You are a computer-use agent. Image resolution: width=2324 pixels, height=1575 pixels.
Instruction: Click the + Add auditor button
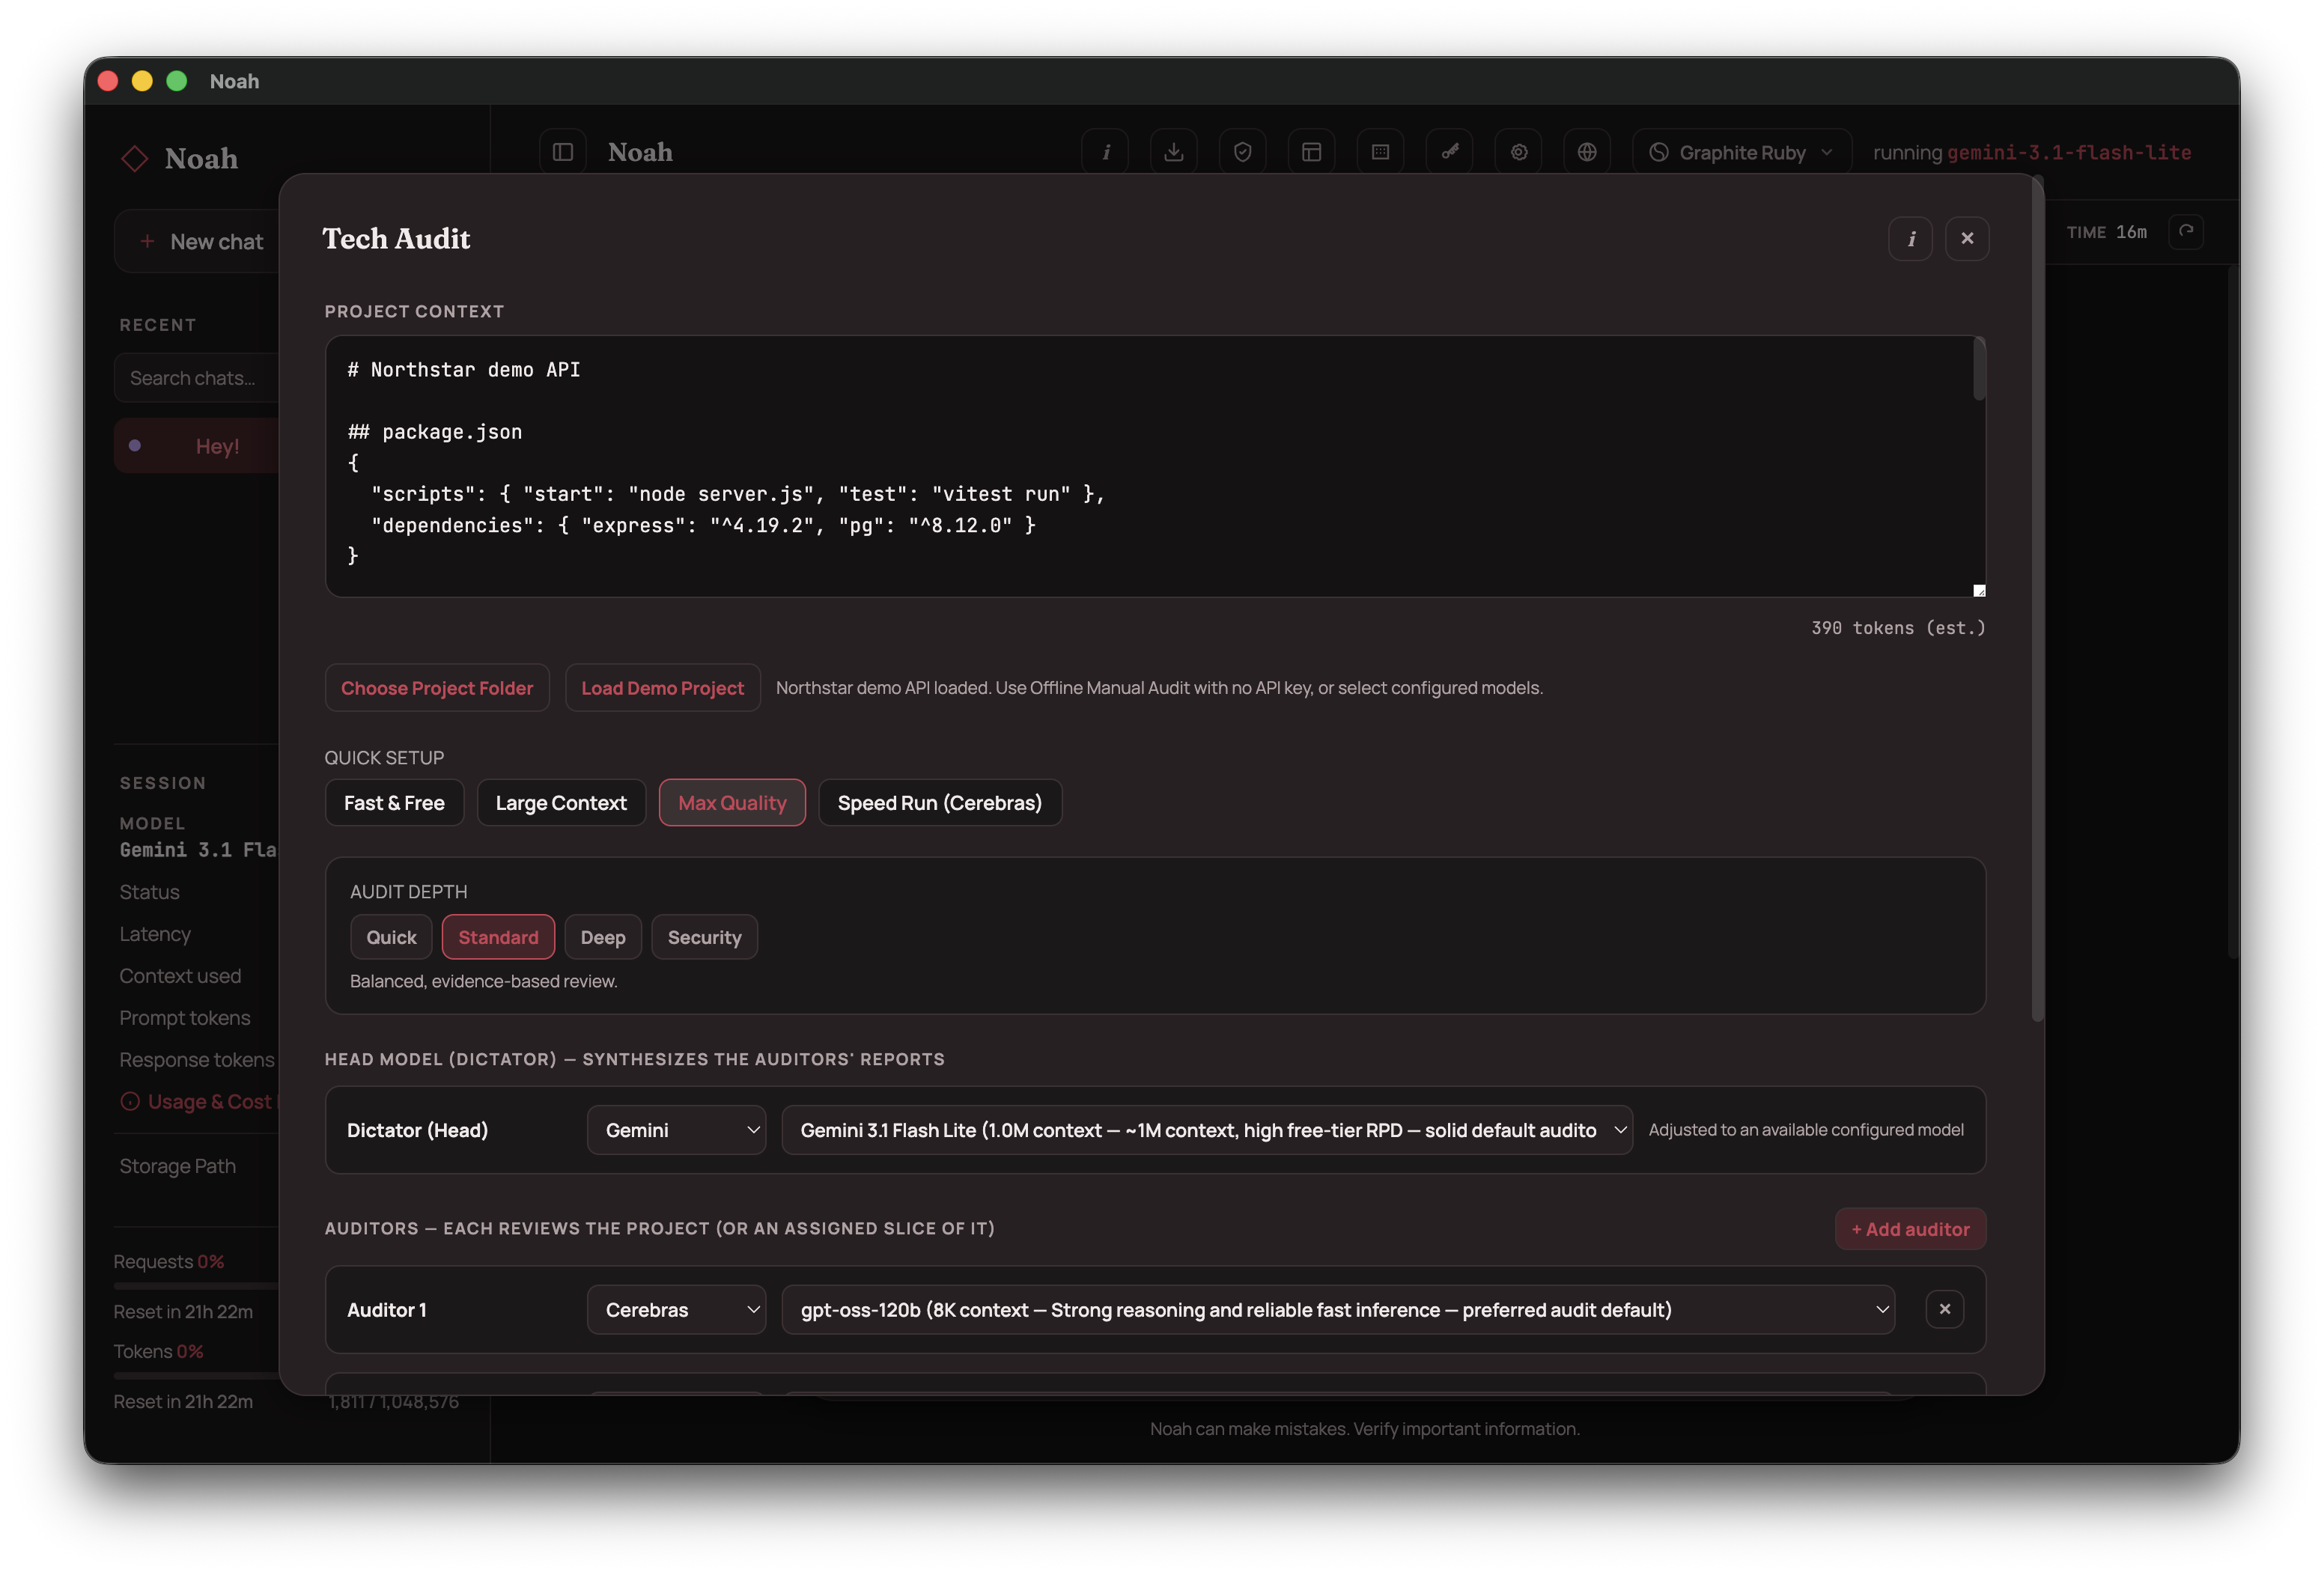[x=1910, y=1229]
